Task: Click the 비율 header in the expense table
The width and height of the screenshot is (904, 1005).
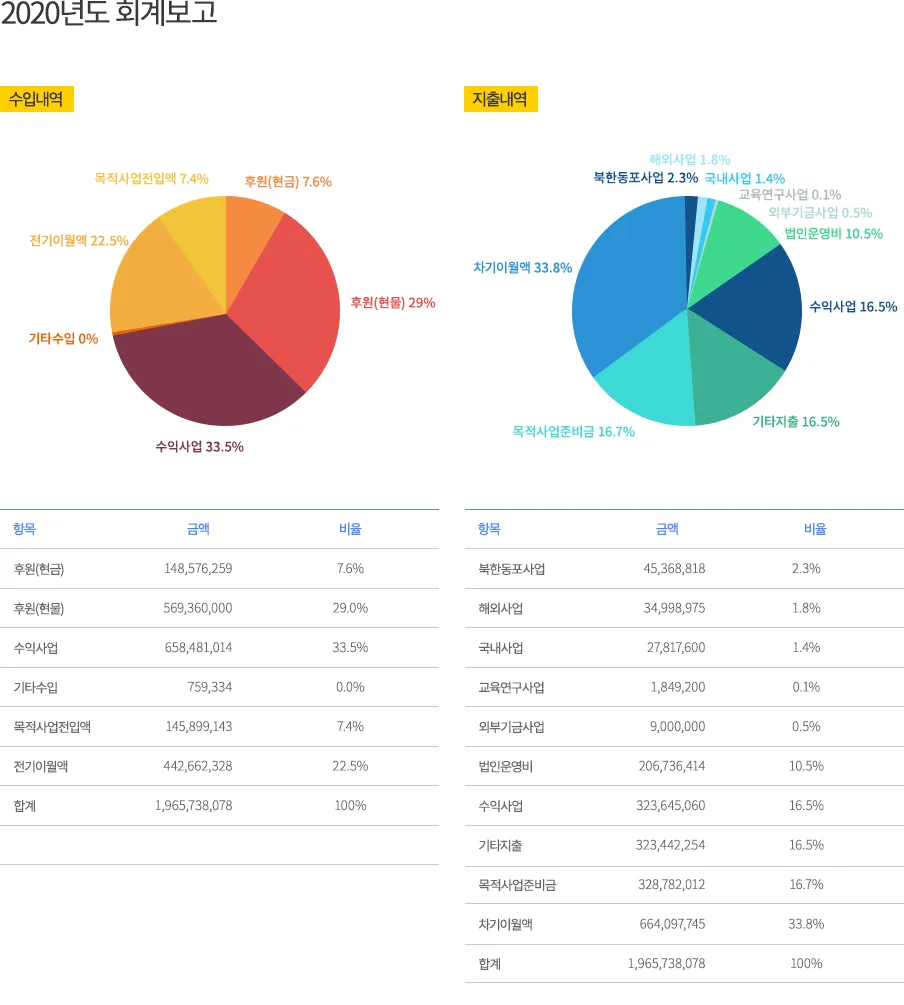Action: (x=816, y=529)
